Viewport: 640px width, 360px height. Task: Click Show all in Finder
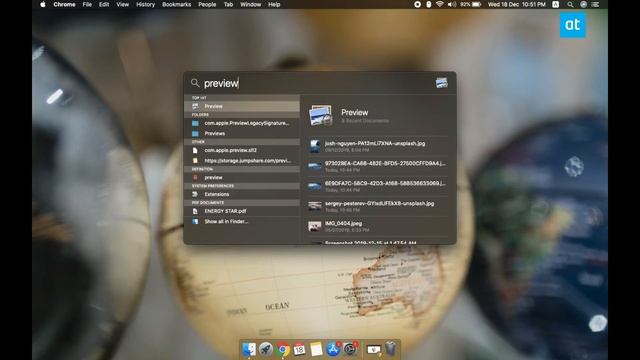(x=242, y=222)
